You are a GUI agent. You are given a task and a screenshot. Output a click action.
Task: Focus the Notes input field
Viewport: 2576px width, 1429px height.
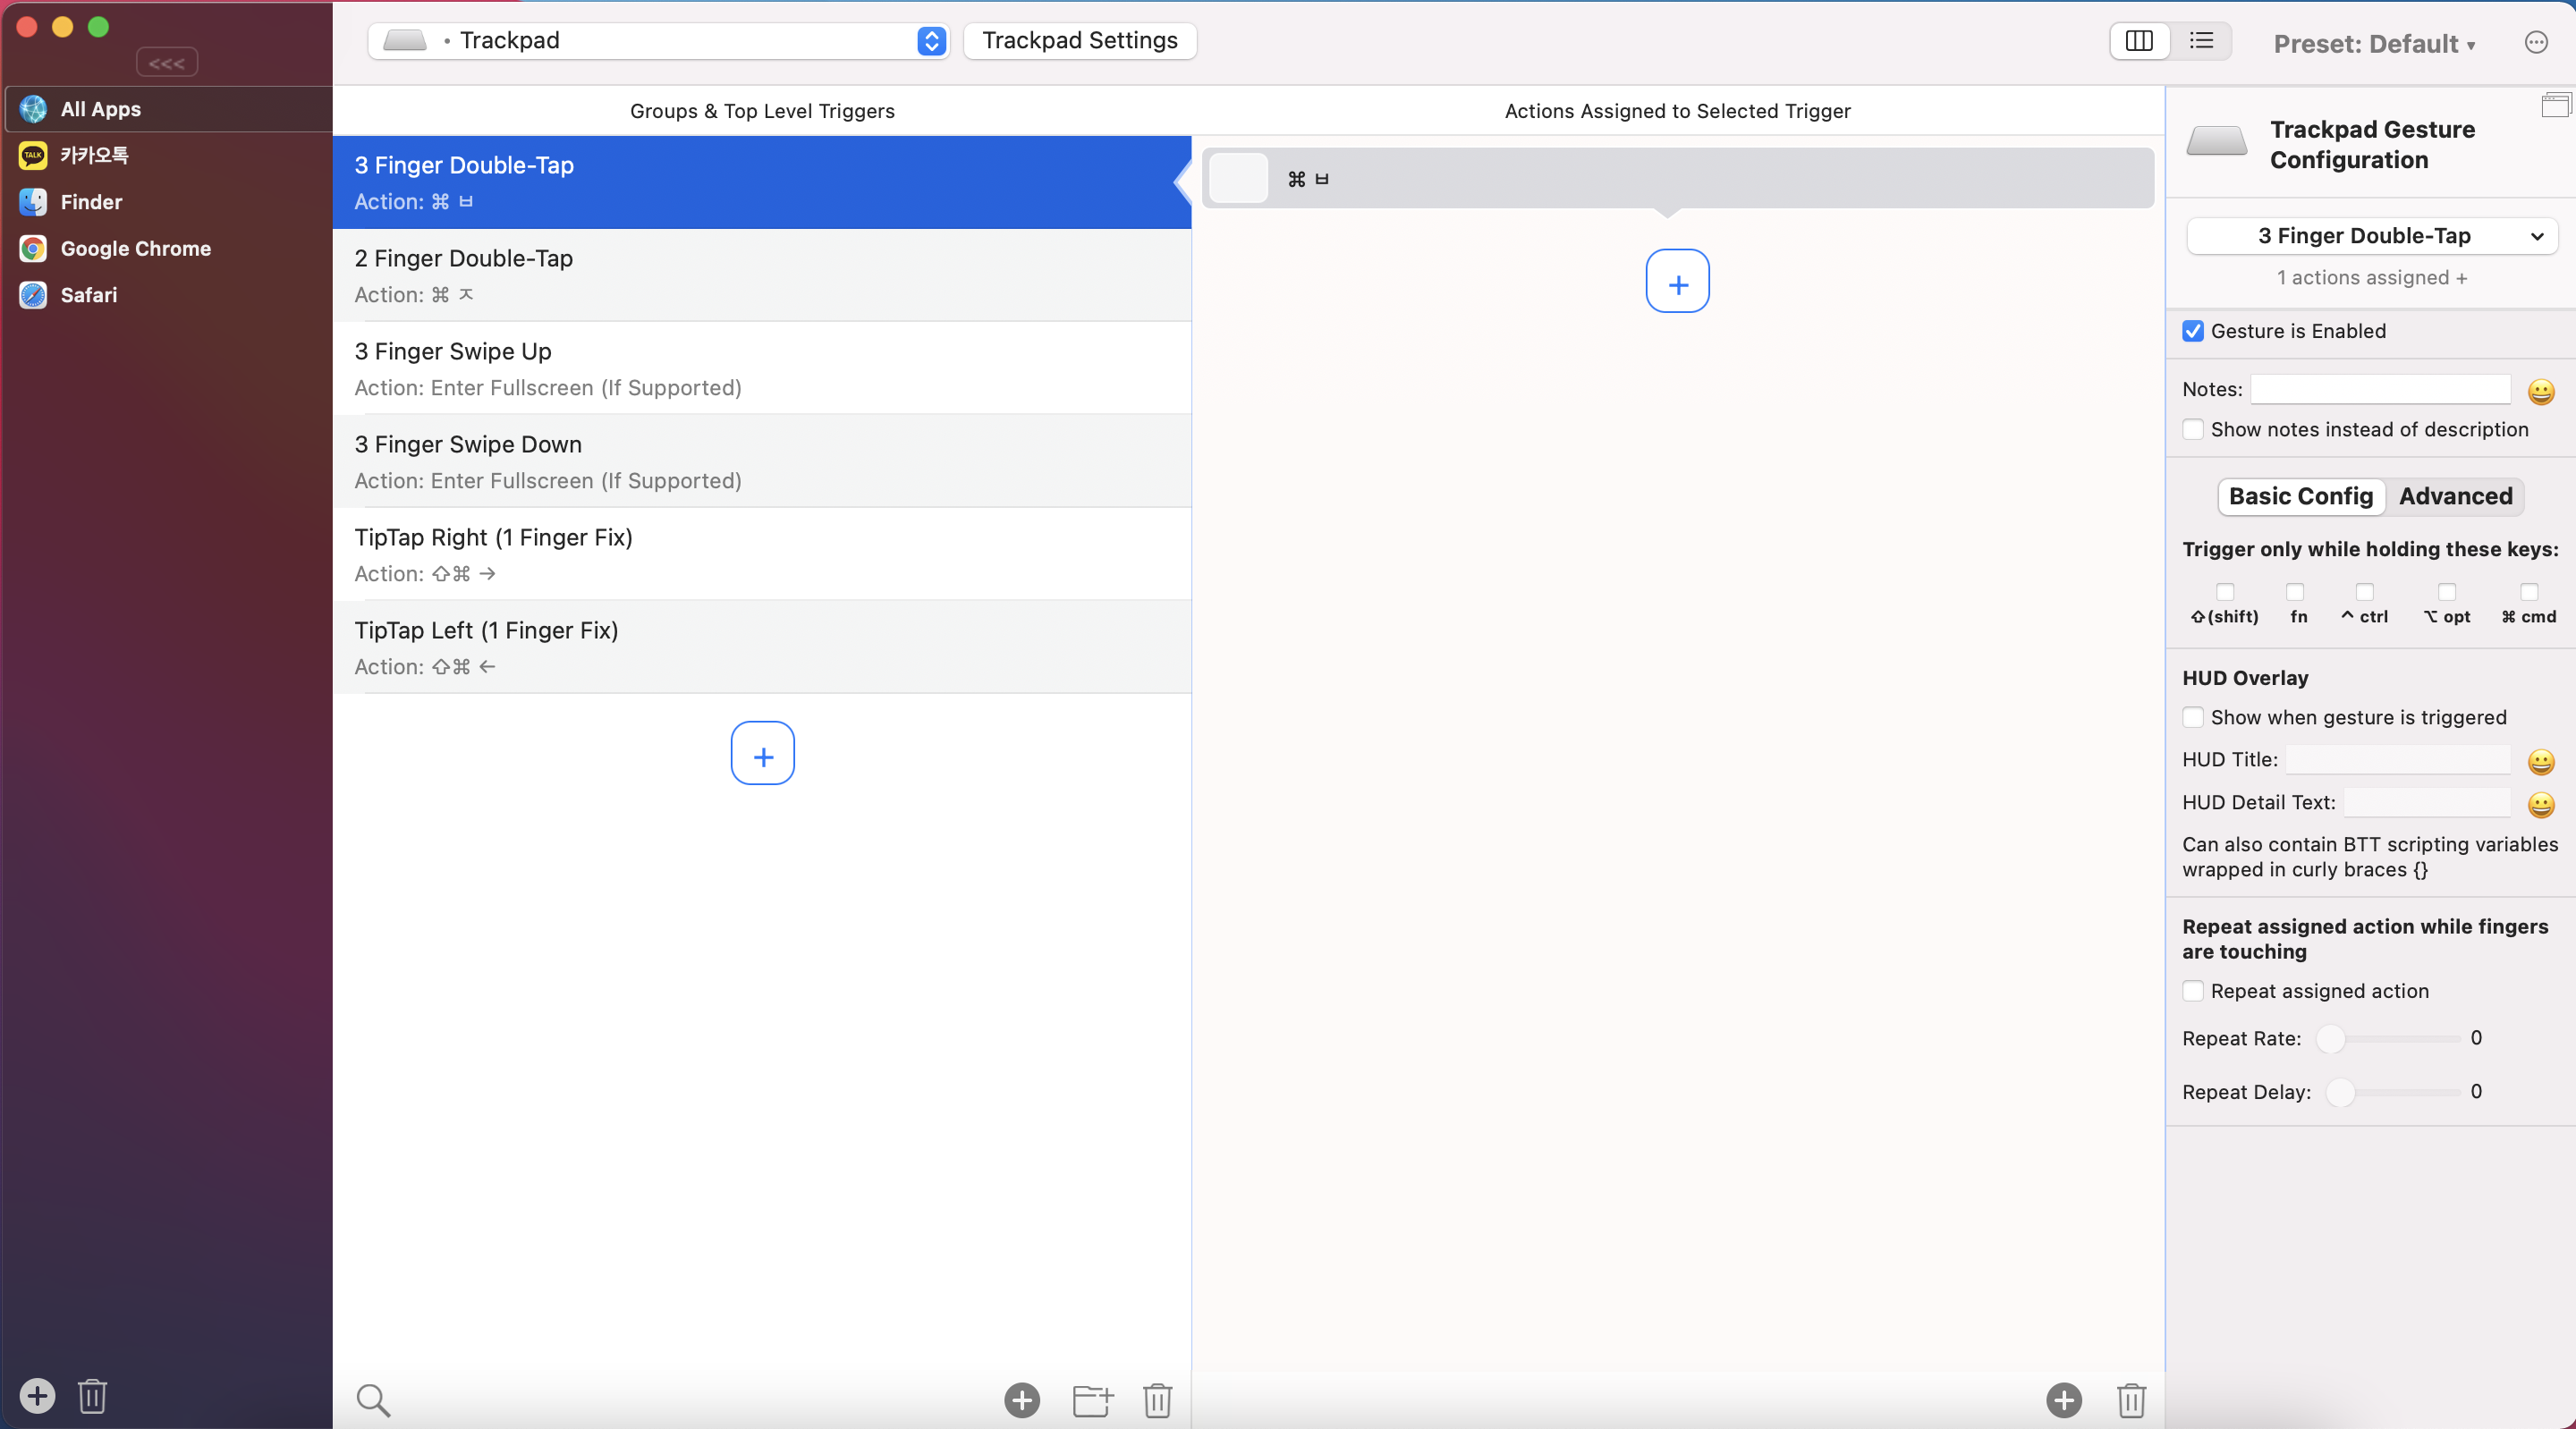(x=2380, y=389)
